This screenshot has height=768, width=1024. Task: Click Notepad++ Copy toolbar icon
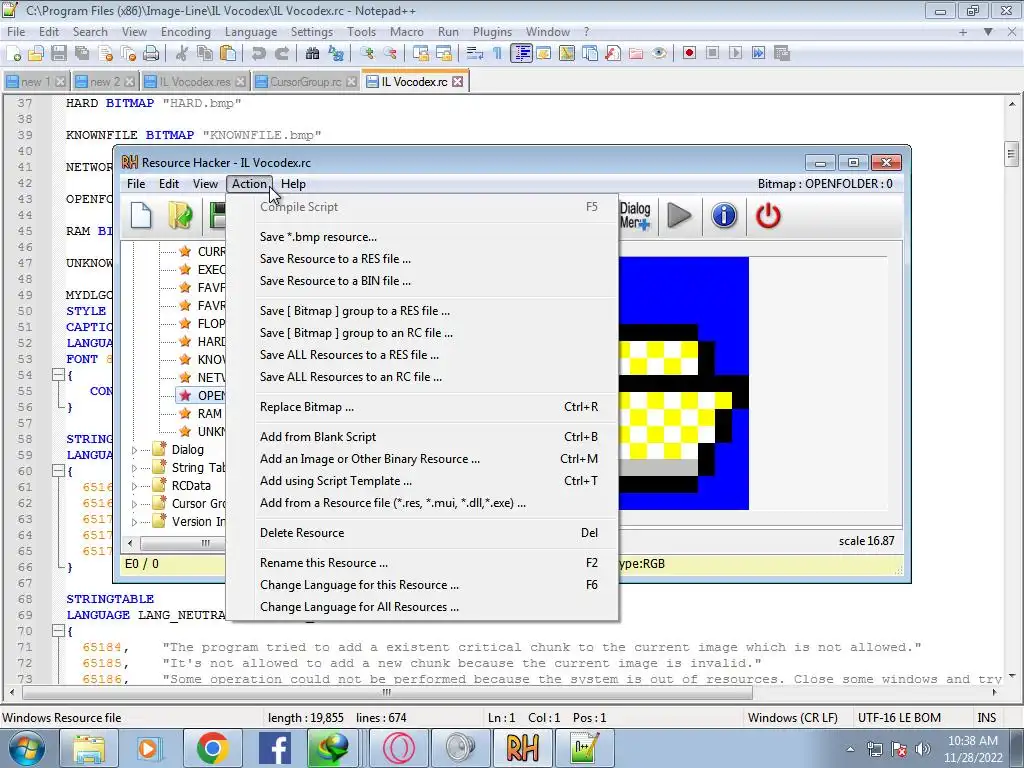[x=204, y=54]
